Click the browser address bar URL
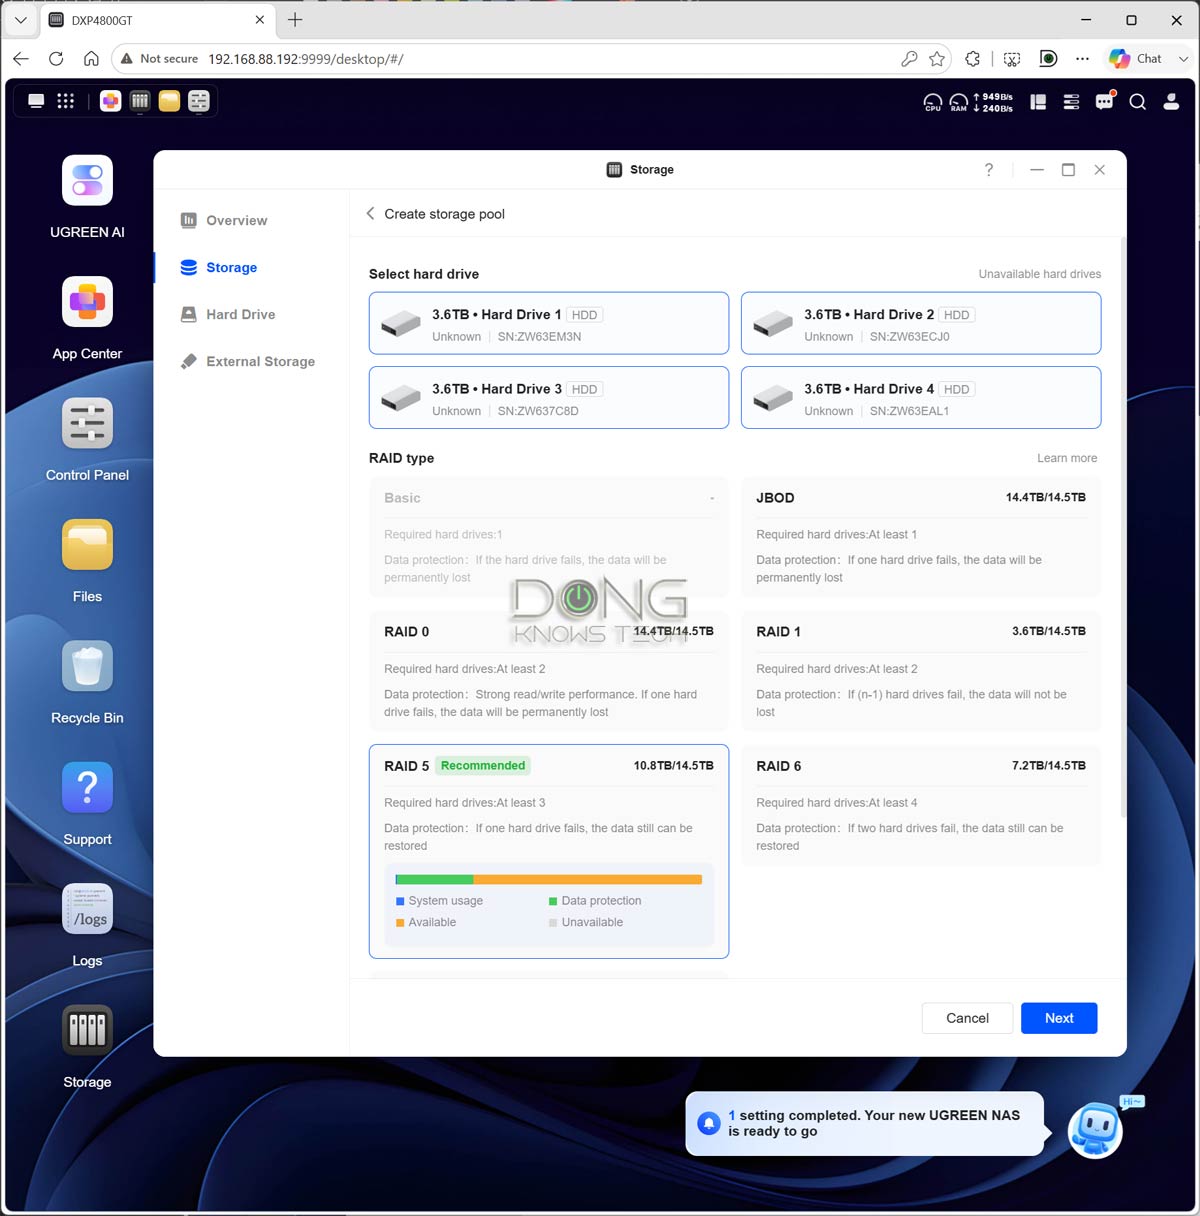1200x1216 pixels. 306,59
